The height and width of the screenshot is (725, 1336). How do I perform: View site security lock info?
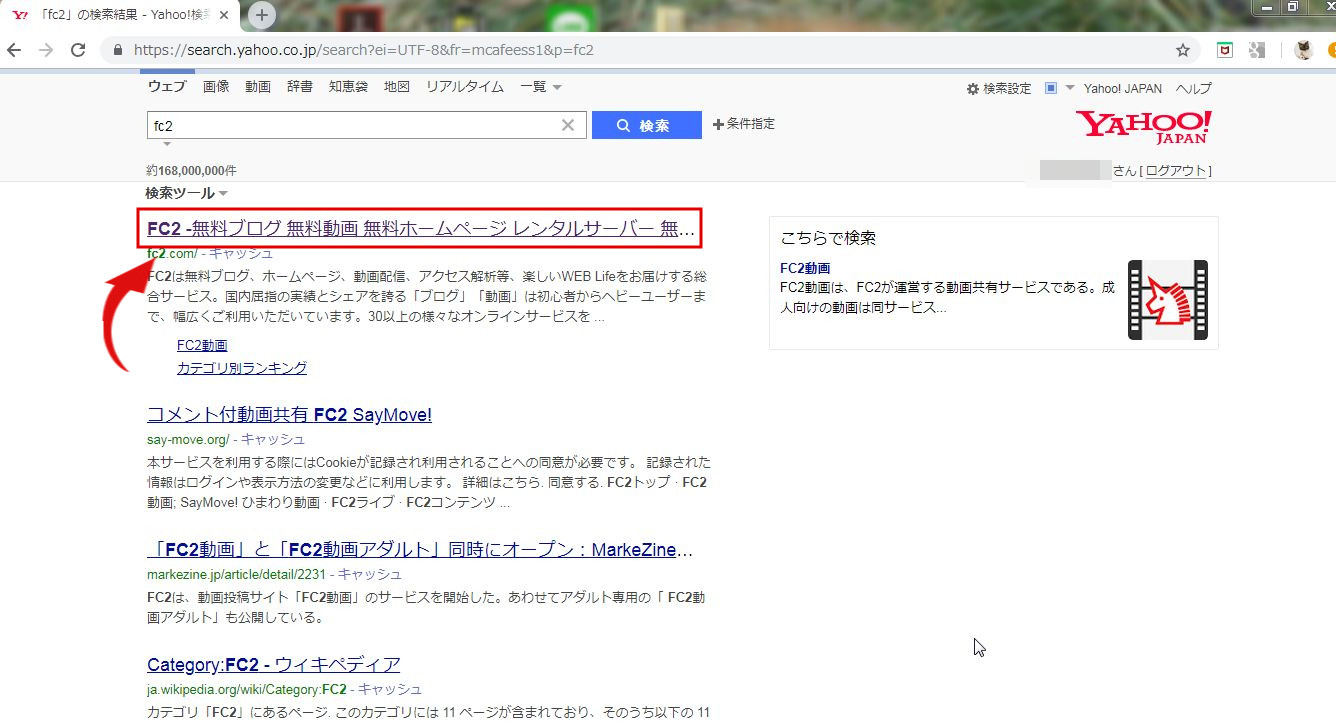pyautogui.click(x=118, y=50)
